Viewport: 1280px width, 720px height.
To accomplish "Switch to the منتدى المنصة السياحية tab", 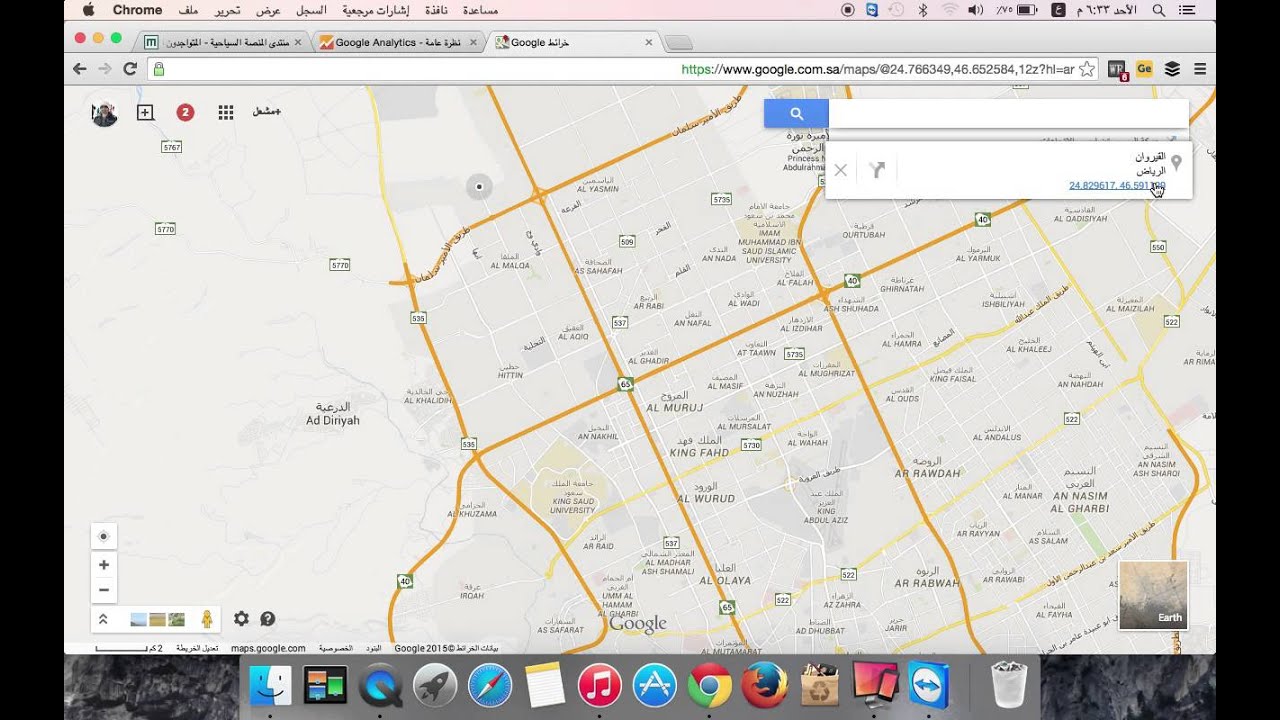I will coord(222,42).
